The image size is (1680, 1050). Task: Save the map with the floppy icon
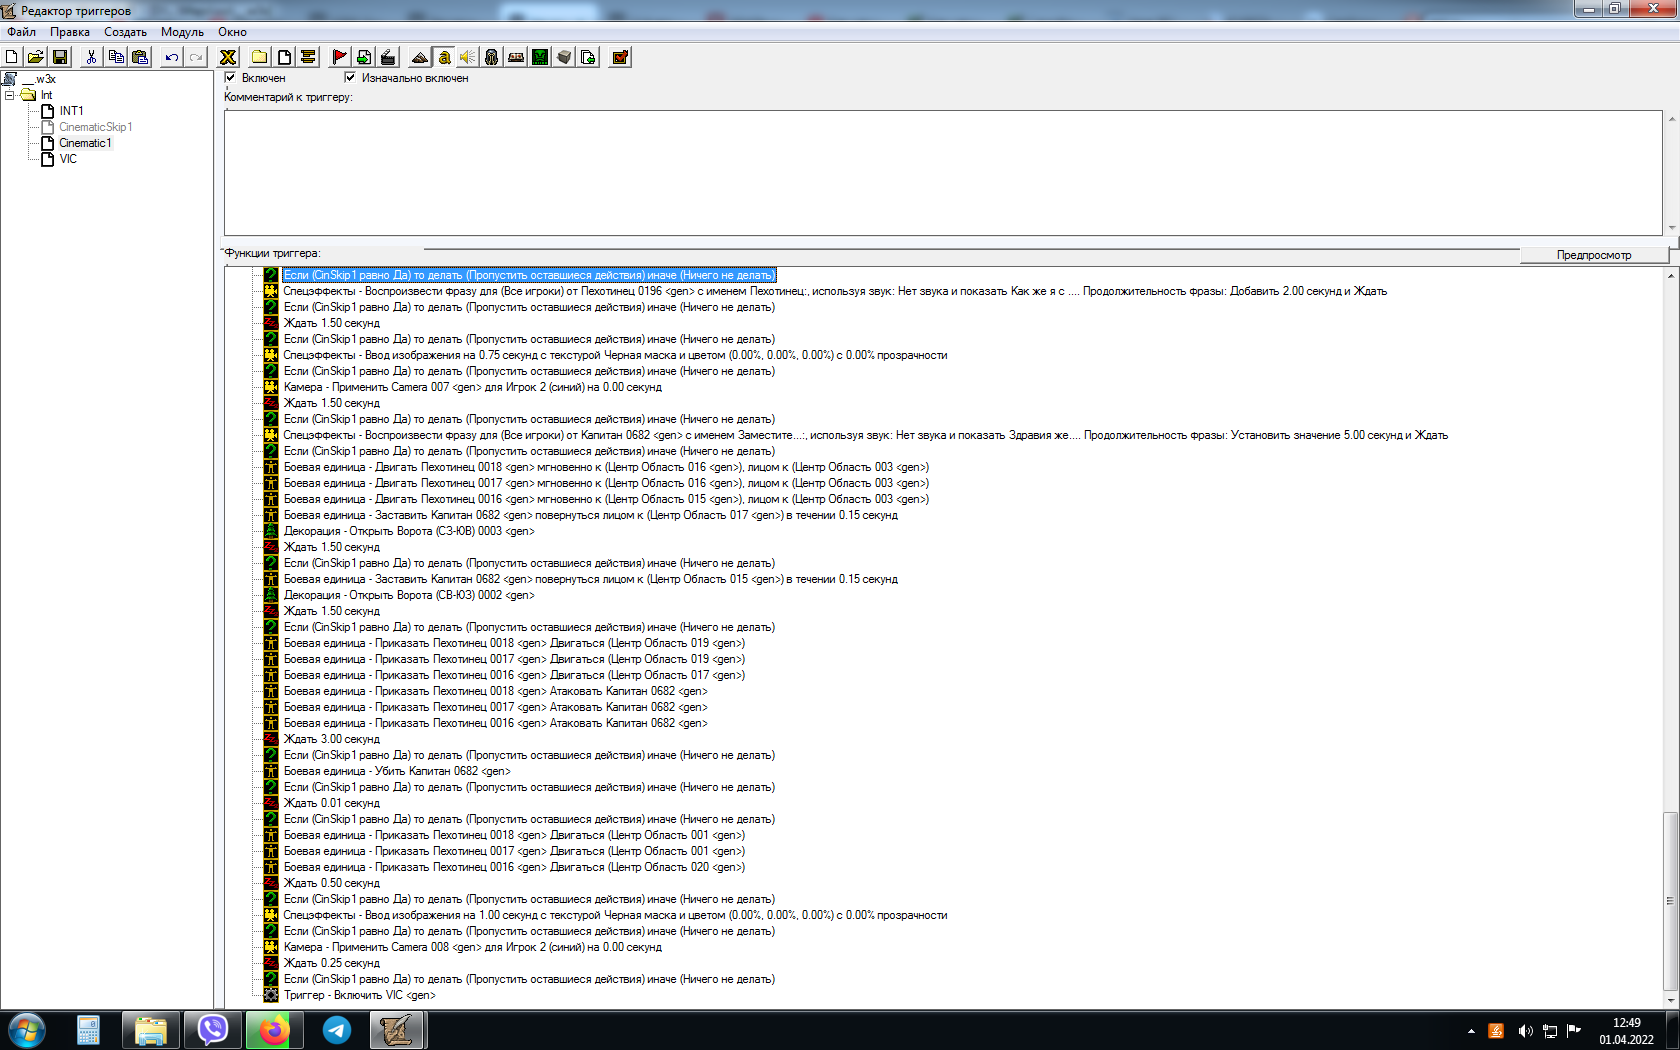coord(60,57)
